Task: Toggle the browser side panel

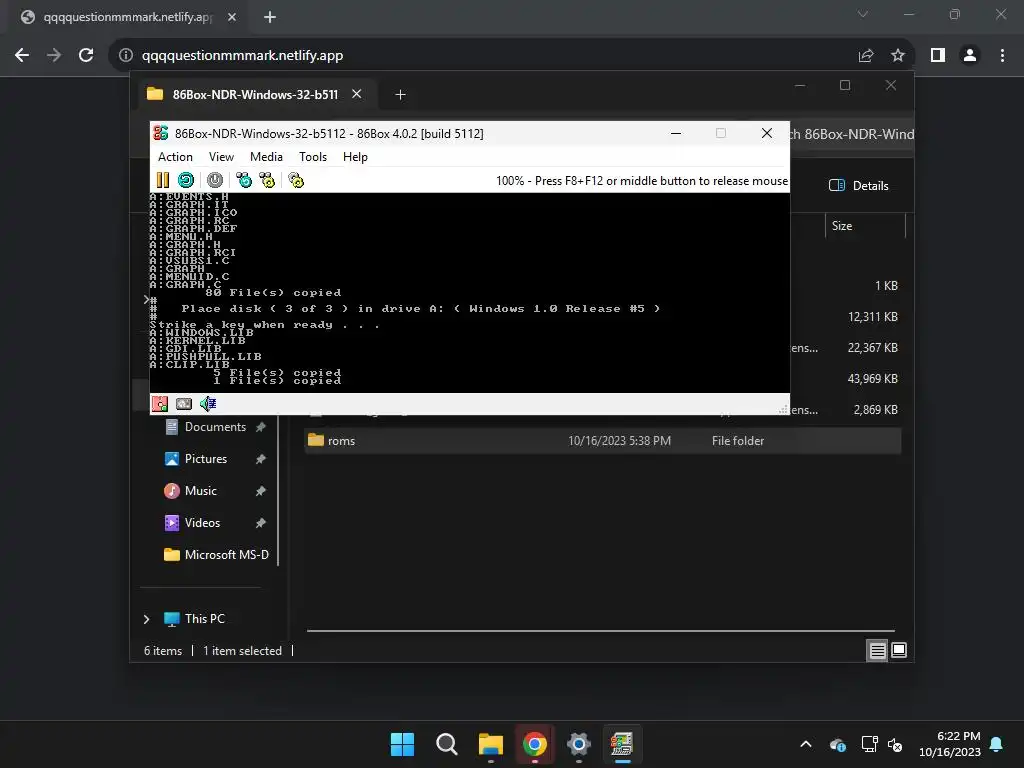Action: [938, 56]
